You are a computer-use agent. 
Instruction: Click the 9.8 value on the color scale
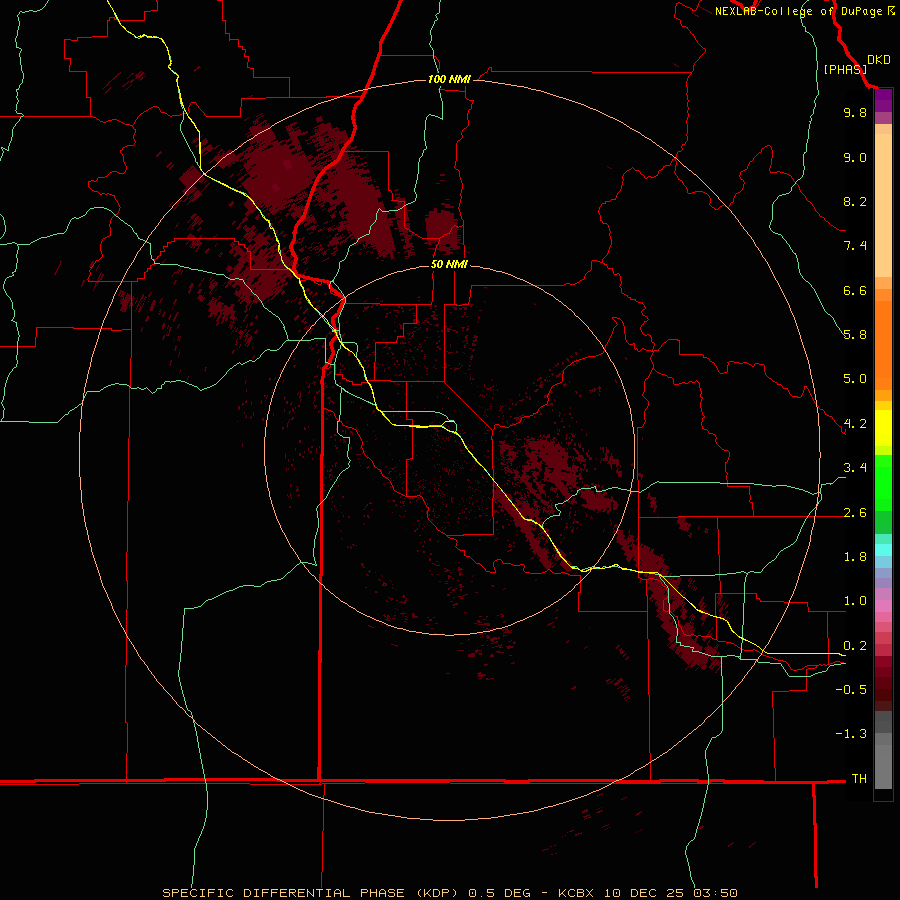point(855,112)
